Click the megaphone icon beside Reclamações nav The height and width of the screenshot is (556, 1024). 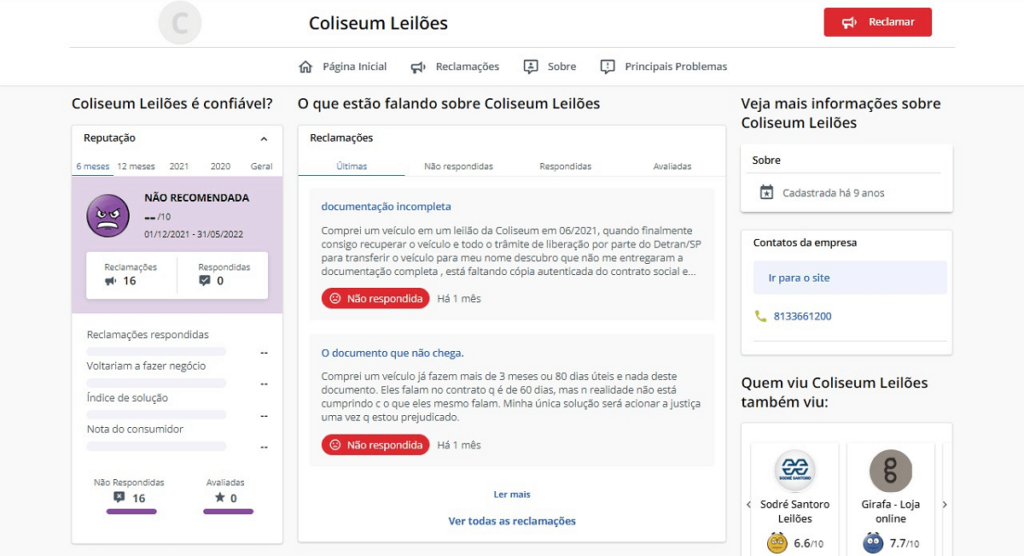pos(418,67)
